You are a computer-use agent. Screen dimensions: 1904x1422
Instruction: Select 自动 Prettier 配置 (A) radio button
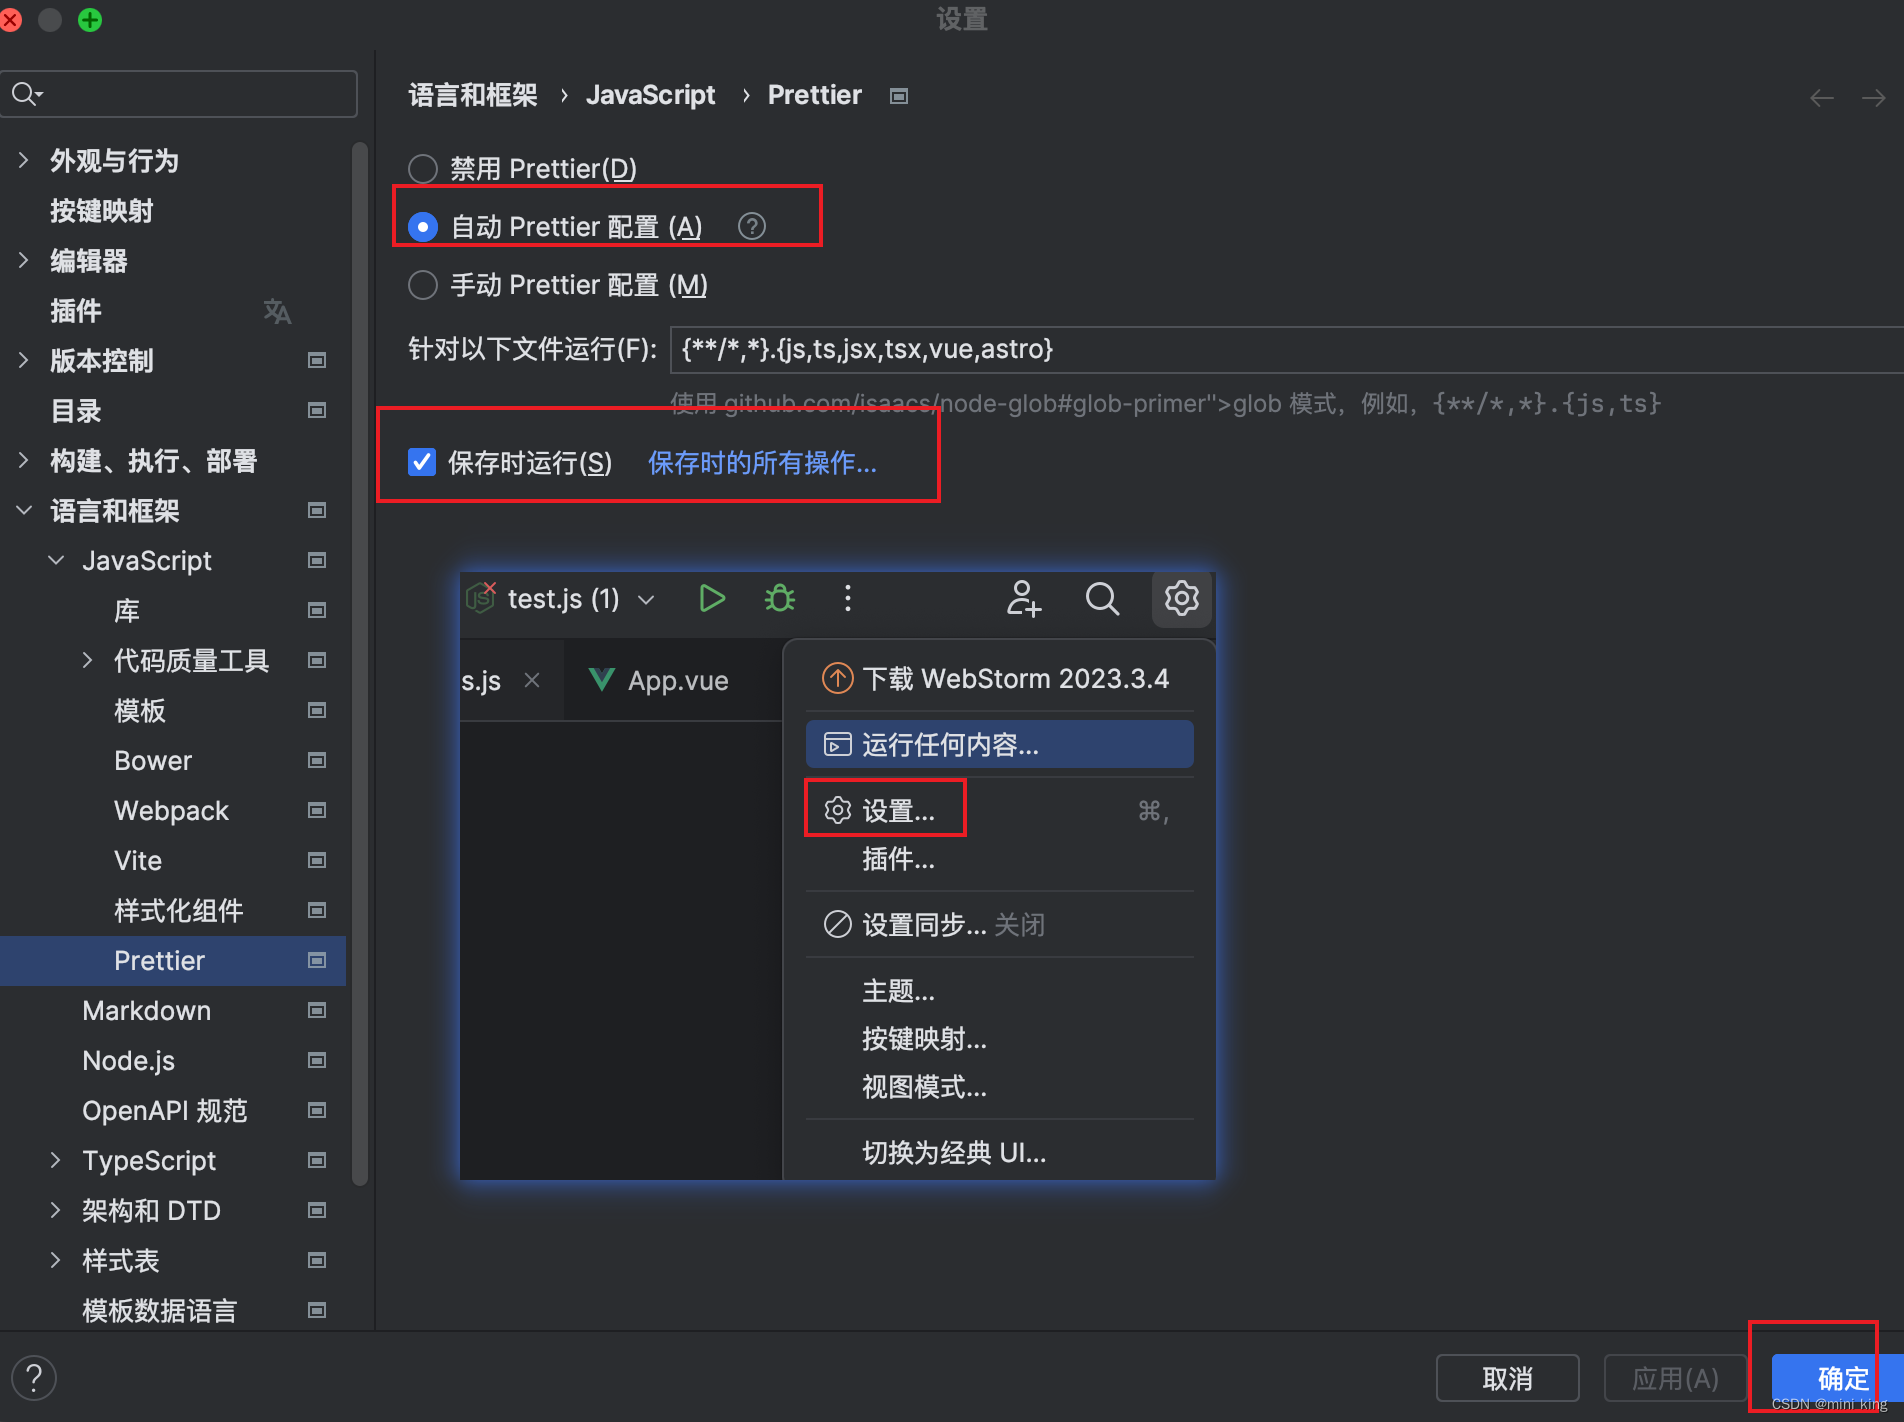click(x=423, y=227)
